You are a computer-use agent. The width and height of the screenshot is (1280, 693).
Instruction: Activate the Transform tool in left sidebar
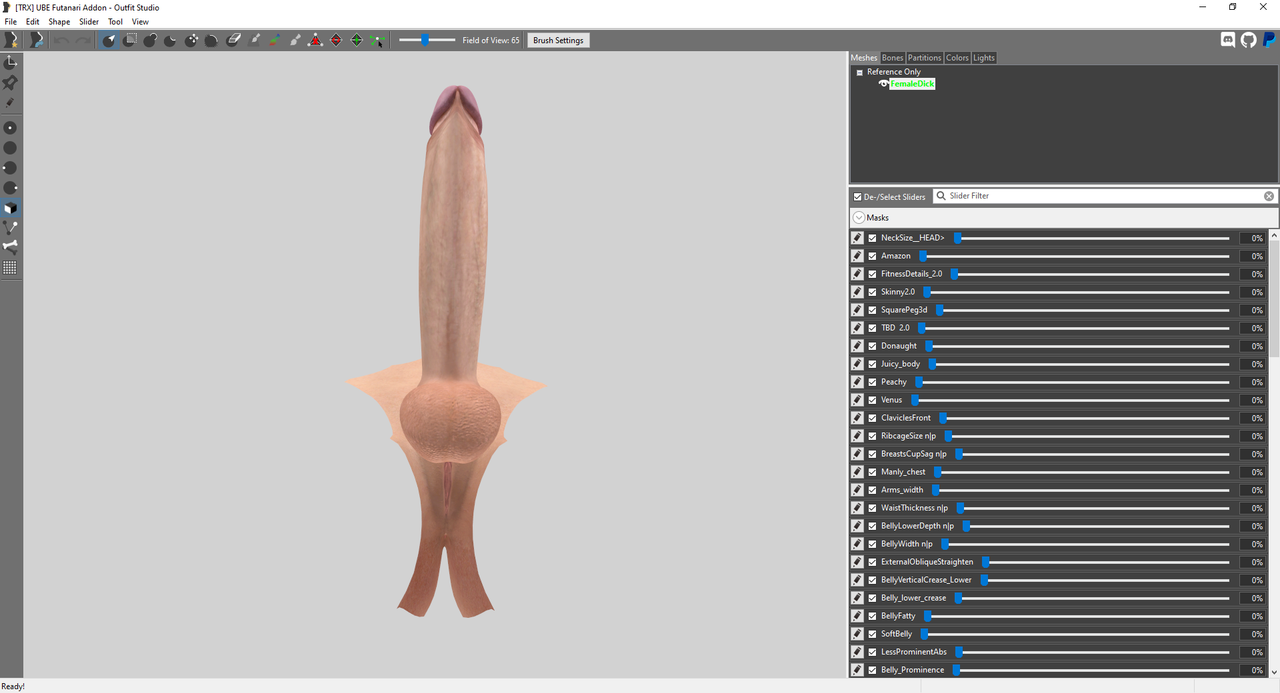click(10, 62)
